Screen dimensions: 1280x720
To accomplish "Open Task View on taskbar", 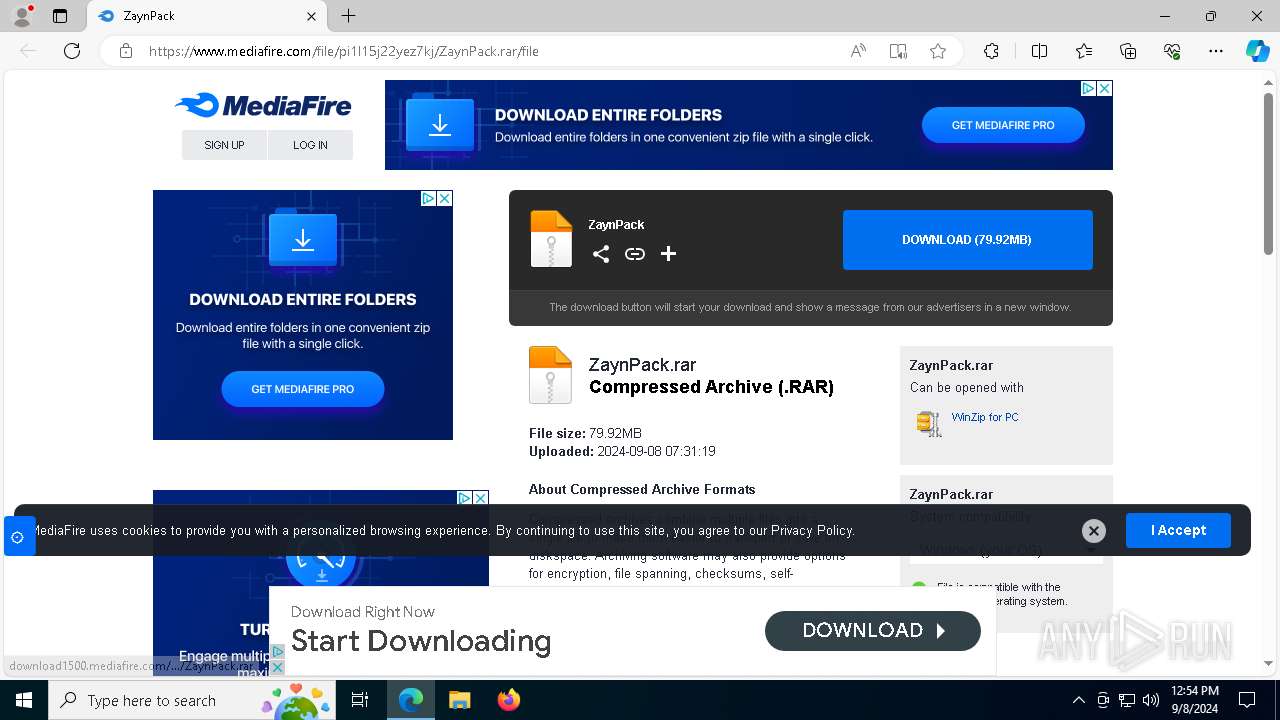I will [361, 700].
